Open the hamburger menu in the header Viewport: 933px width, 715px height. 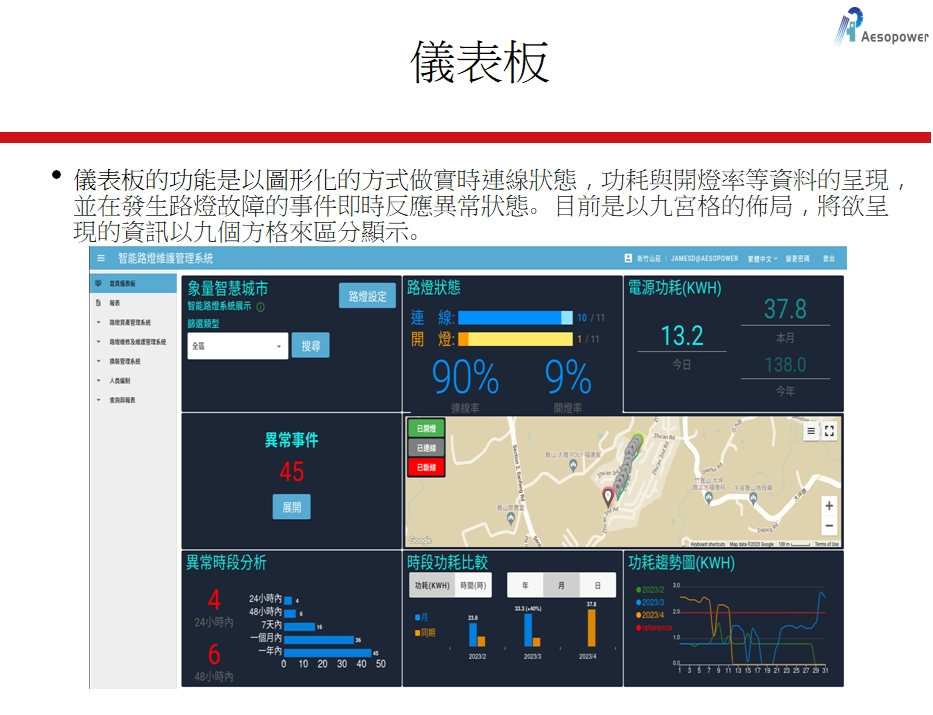click(x=101, y=258)
